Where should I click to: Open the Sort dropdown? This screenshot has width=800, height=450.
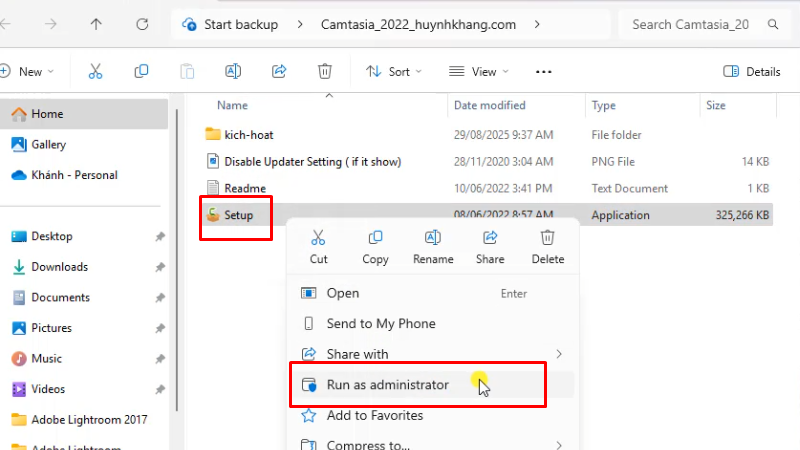coord(393,71)
